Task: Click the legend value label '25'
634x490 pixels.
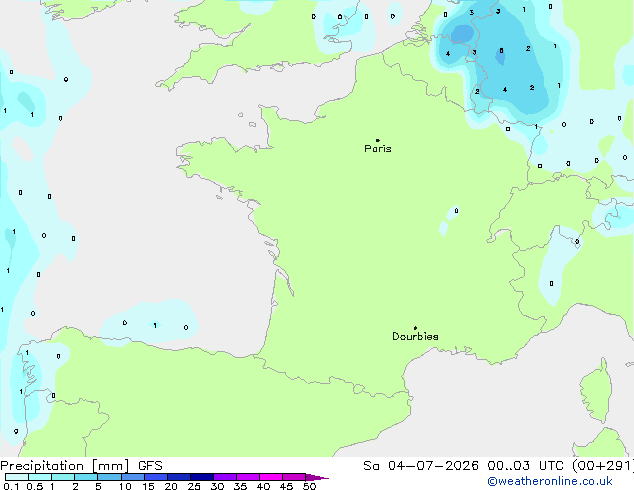Action: click(x=194, y=486)
